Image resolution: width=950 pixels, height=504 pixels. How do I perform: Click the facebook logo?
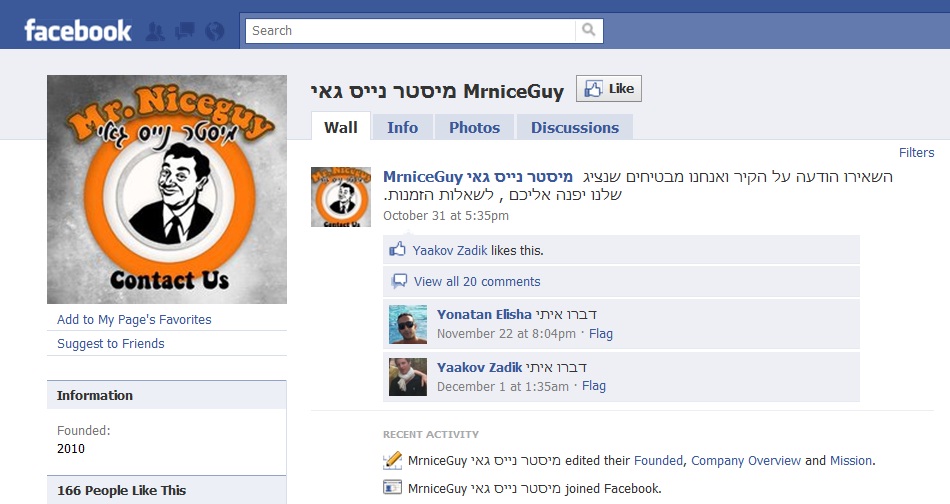pyautogui.click(x=78, y=30)
